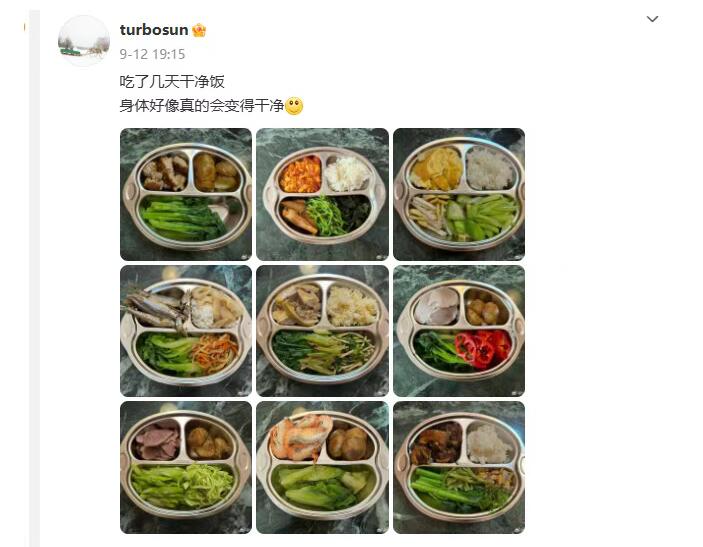Open photo with tomato egg and rice
Image resolution: width=703 pixels, height=547 pixels.
322,194
